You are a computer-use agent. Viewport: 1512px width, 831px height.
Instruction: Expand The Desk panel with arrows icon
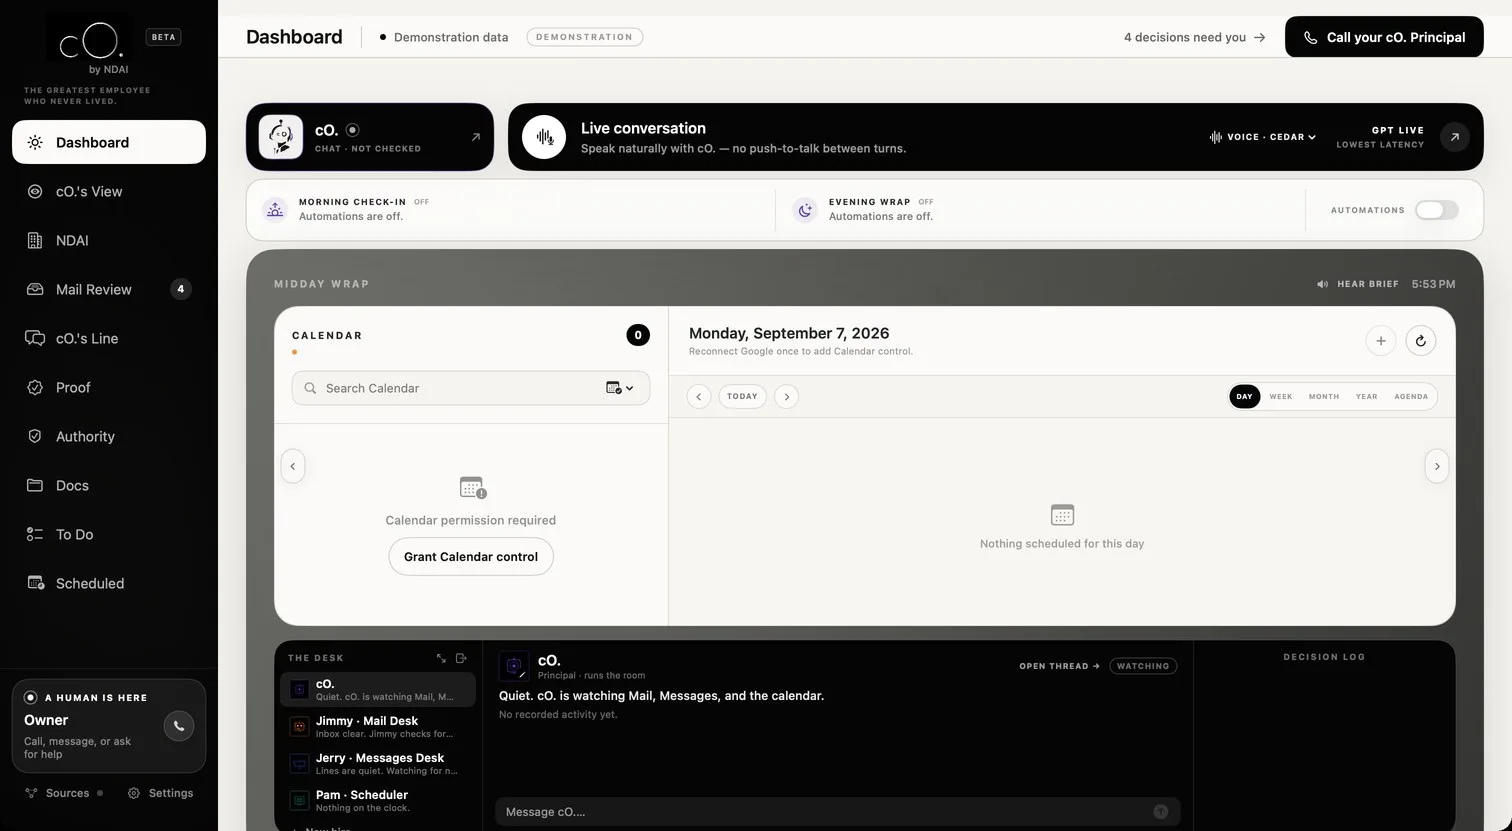(x=441, y=658)
